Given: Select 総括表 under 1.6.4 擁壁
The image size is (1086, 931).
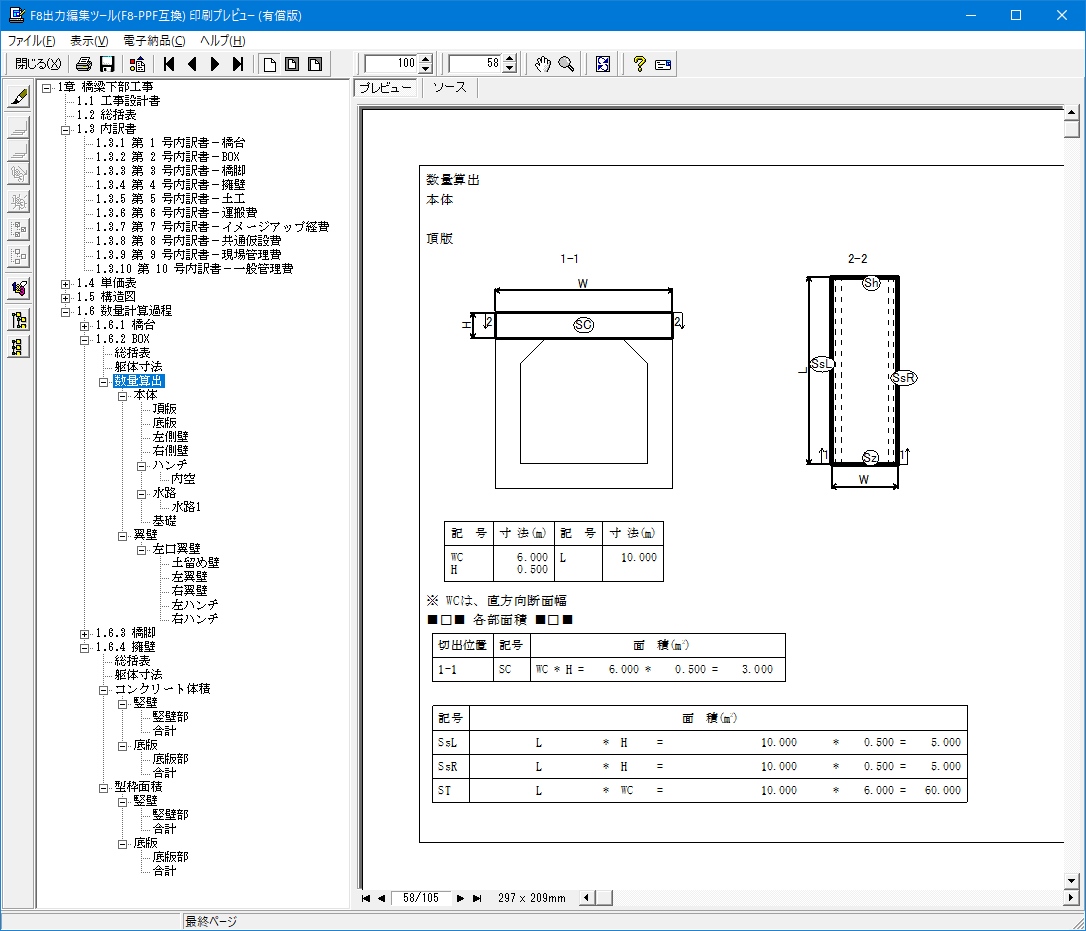Looking at the screenshot, I should coord(132,661).
